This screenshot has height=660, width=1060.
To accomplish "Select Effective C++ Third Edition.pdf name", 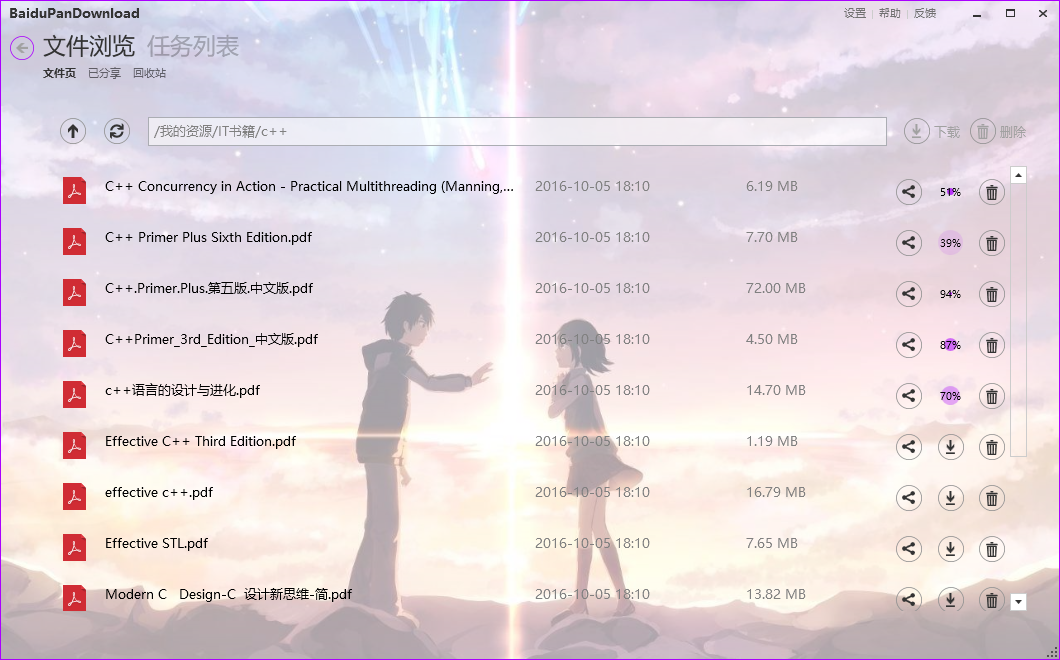I will point(200,442).
